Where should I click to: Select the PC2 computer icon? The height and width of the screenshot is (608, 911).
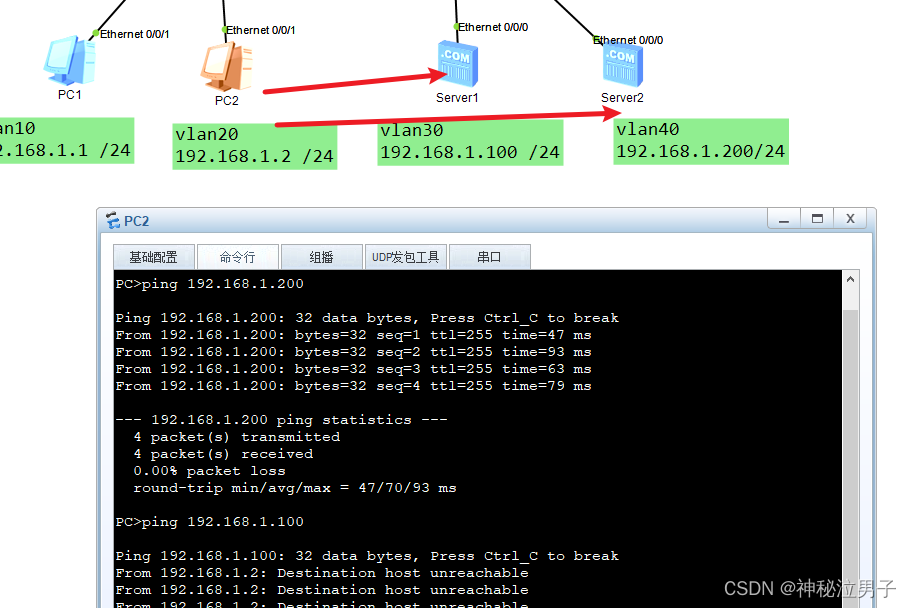coord(227,66)
